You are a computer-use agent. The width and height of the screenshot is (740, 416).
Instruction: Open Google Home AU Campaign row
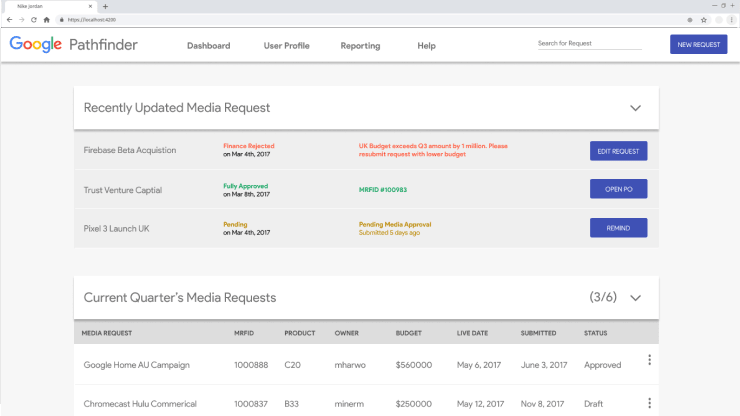(x=366, y=365)
